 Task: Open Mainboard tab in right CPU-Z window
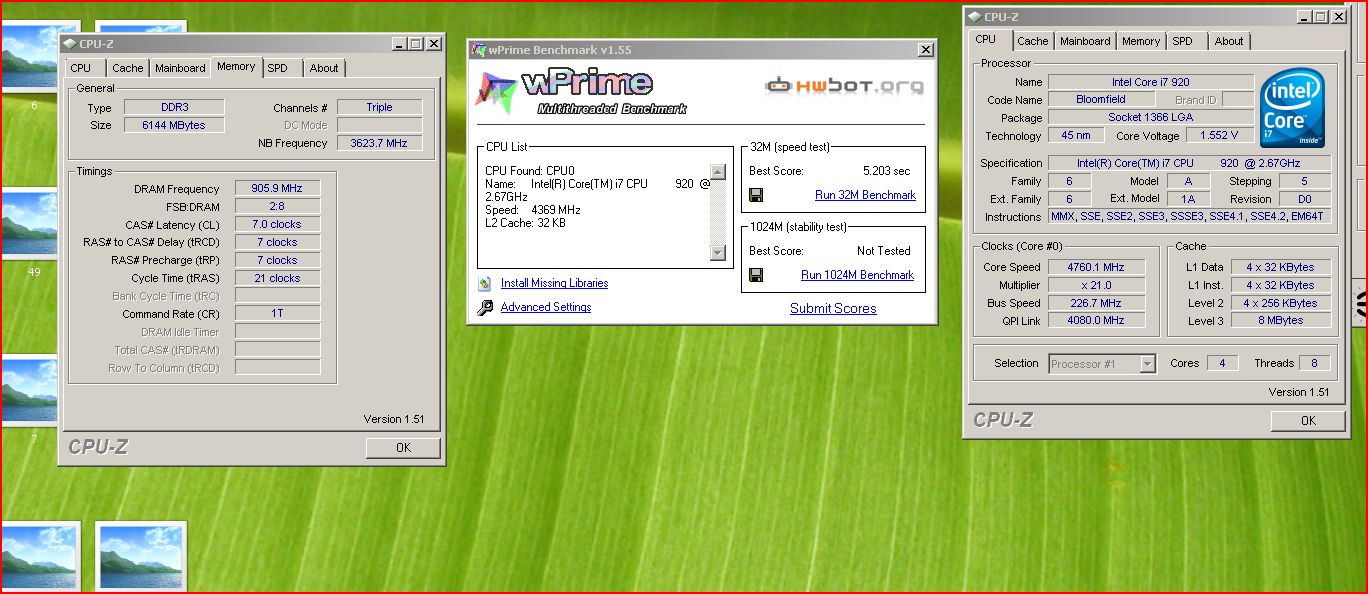[1085, 41]
